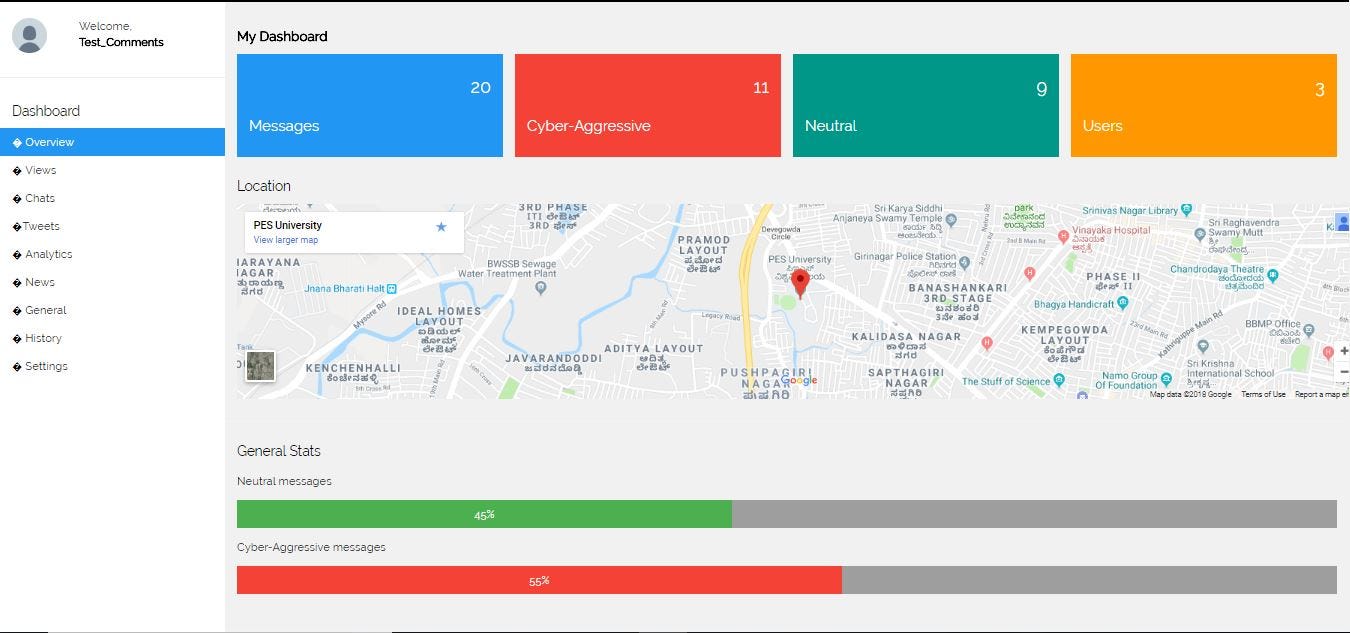
Task: Click the PES University red map pin
Action: 800,284
